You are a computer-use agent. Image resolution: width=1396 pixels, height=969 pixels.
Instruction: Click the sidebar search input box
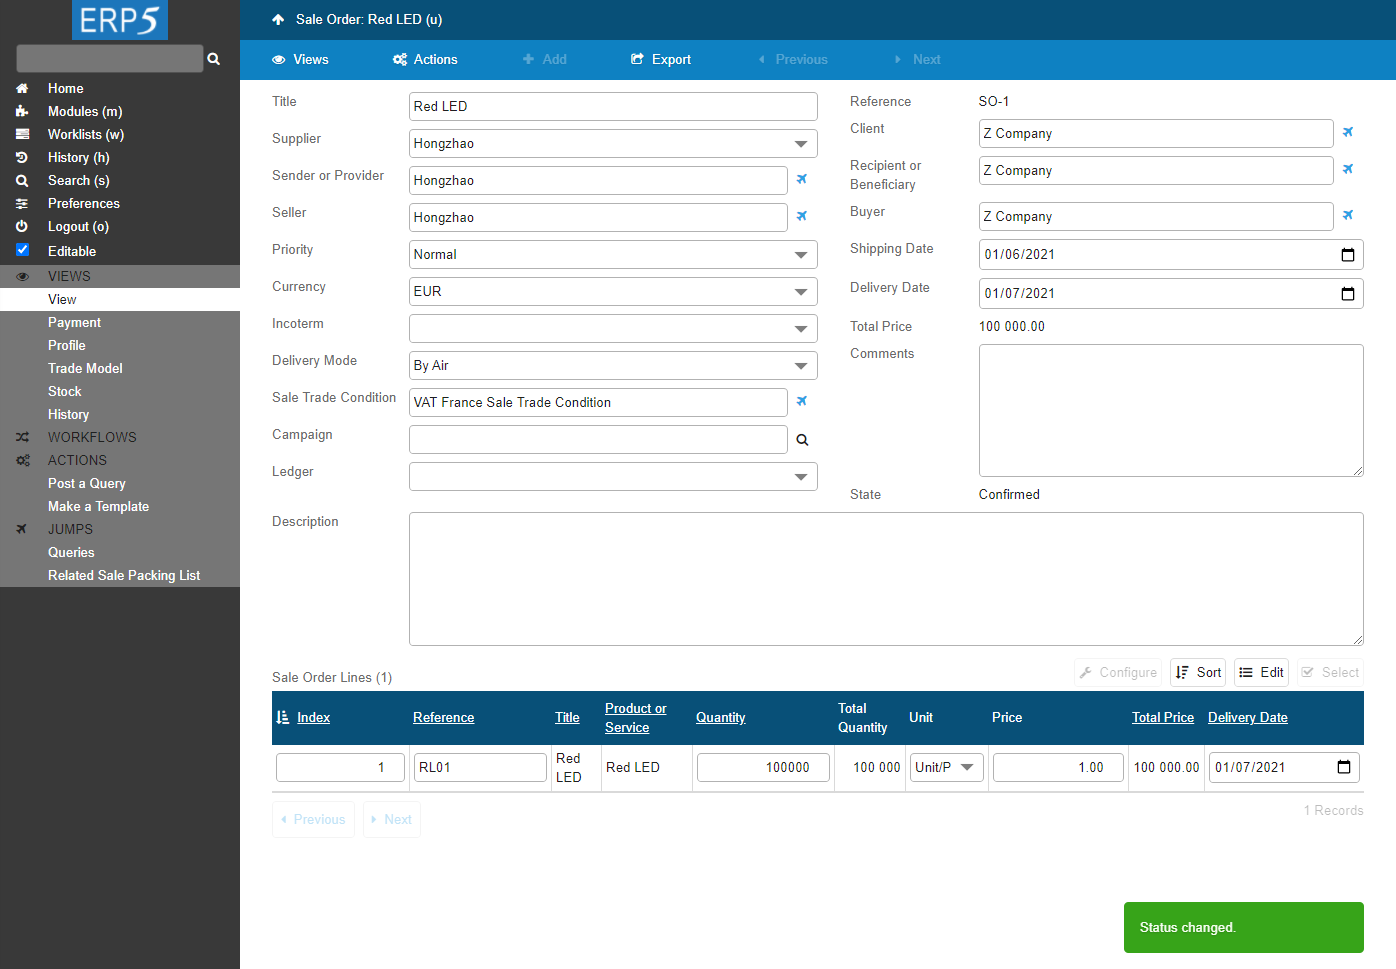click(x=110, y=58)
